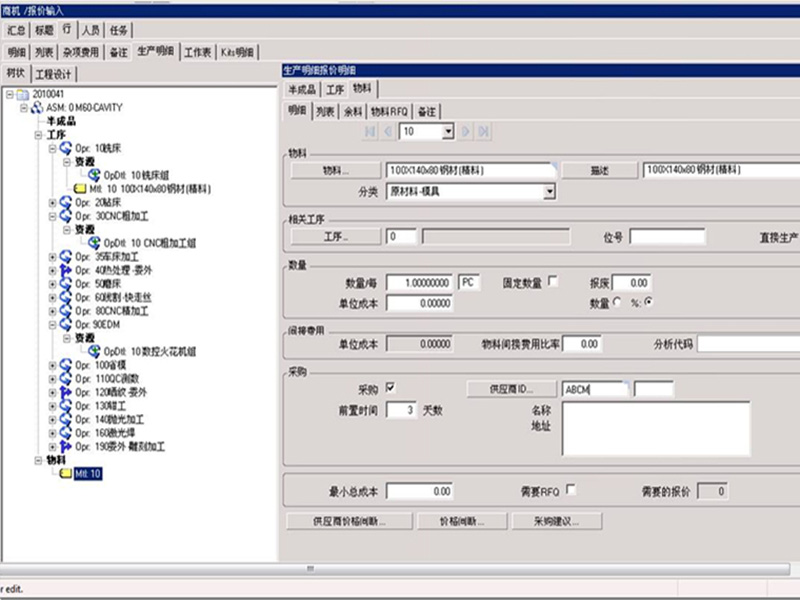Expand the Opr: 160 operation node
The height and width of the screenshot is (600, 800).
point(53,433)
